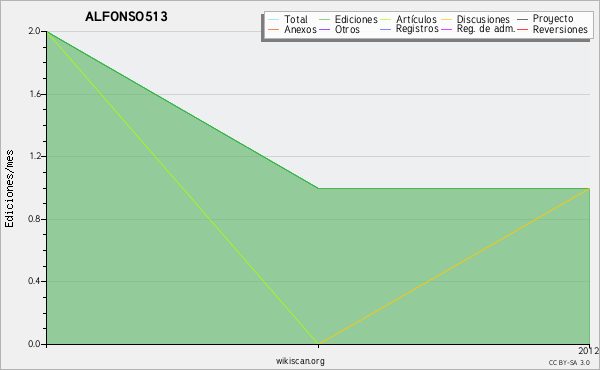Image resolution: width=600 pixels, height=370 pixels.
Task: Click the 0.8 y-axis value
Action: (34, 219)
